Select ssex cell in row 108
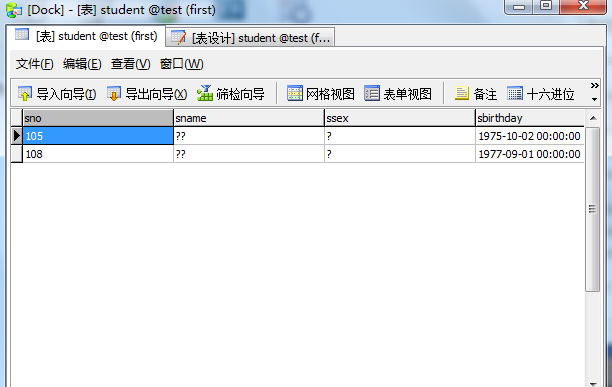 coord(400,154)
